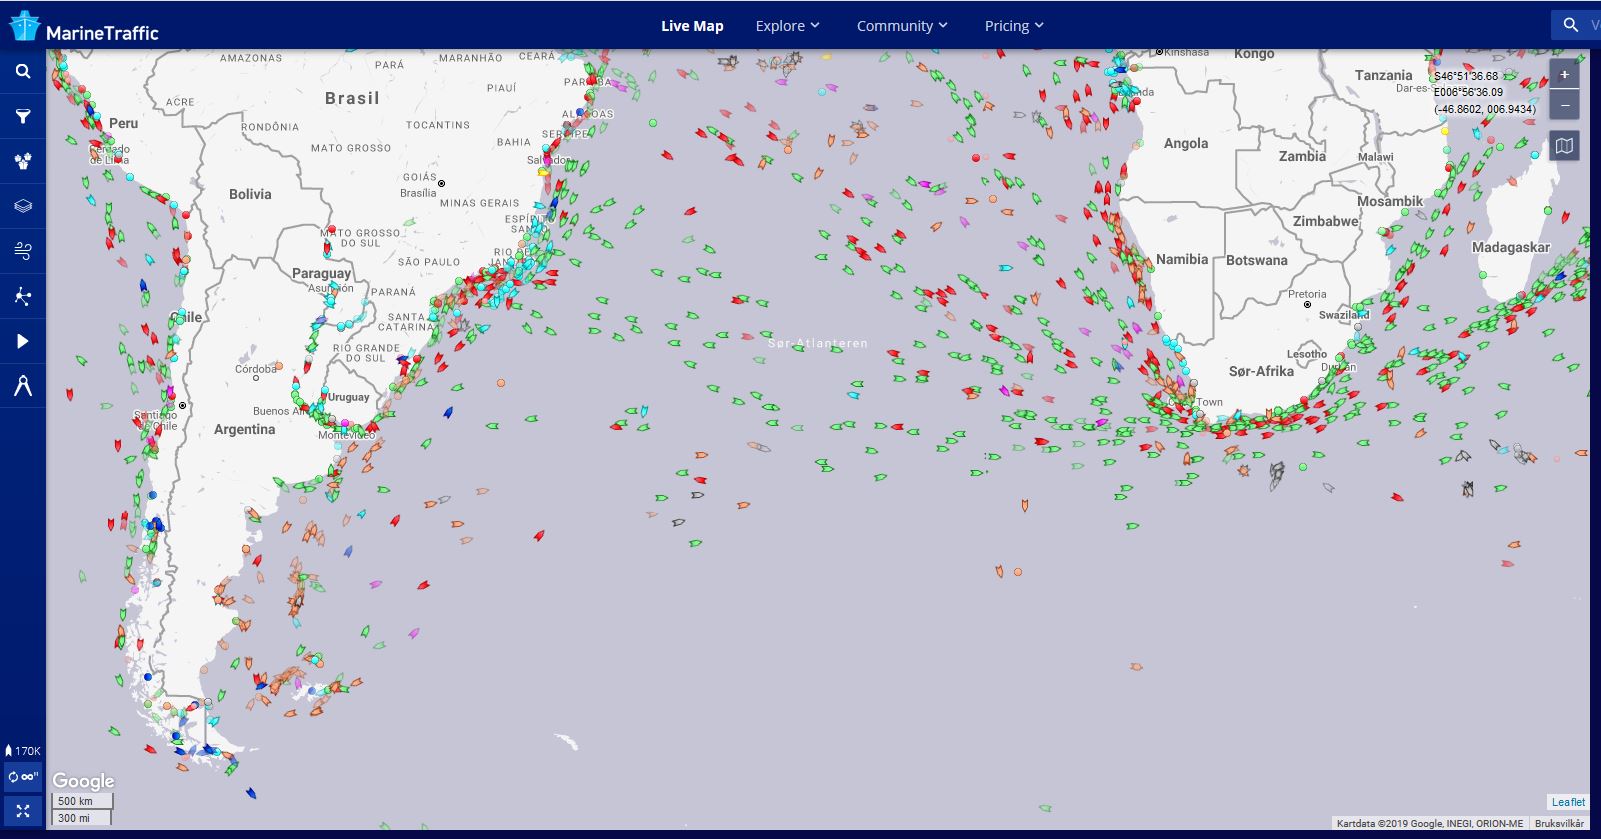The height and width of the screenshot is (839, 1601).
Task: Enter full-screen map mode
Action: [x=23, y=811]
